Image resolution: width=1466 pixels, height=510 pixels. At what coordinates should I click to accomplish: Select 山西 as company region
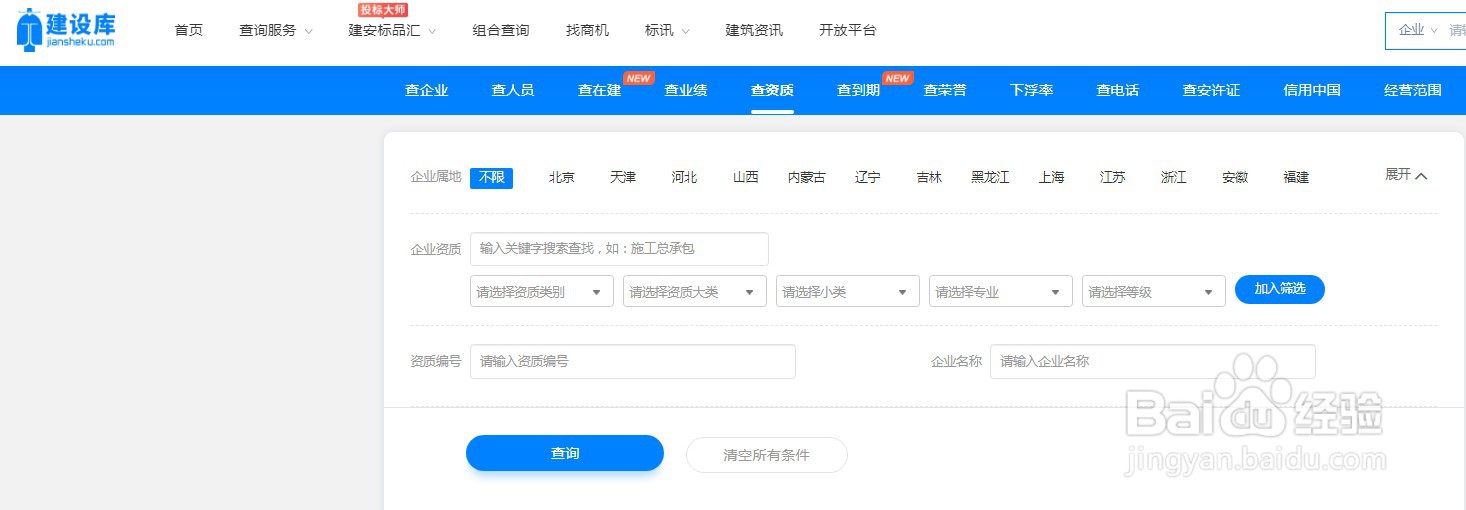click(x=745, y=177)
